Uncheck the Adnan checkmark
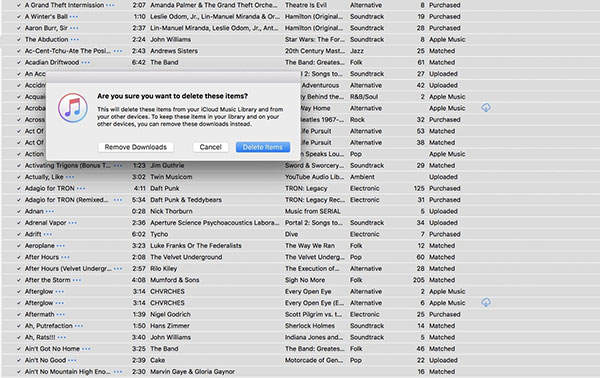This screenshot has width=600, height=378. click(x=19, y=212)
